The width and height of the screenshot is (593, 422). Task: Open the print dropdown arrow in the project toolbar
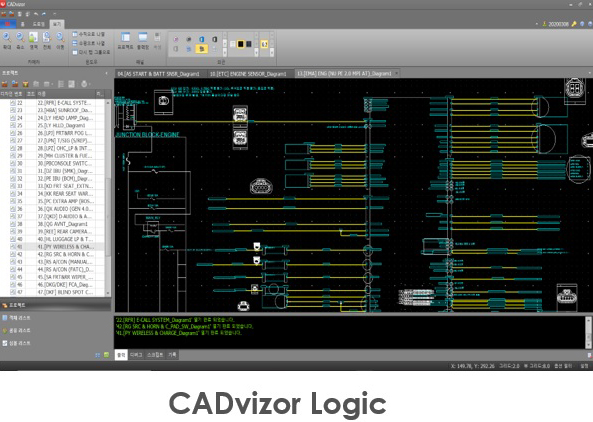89,84
